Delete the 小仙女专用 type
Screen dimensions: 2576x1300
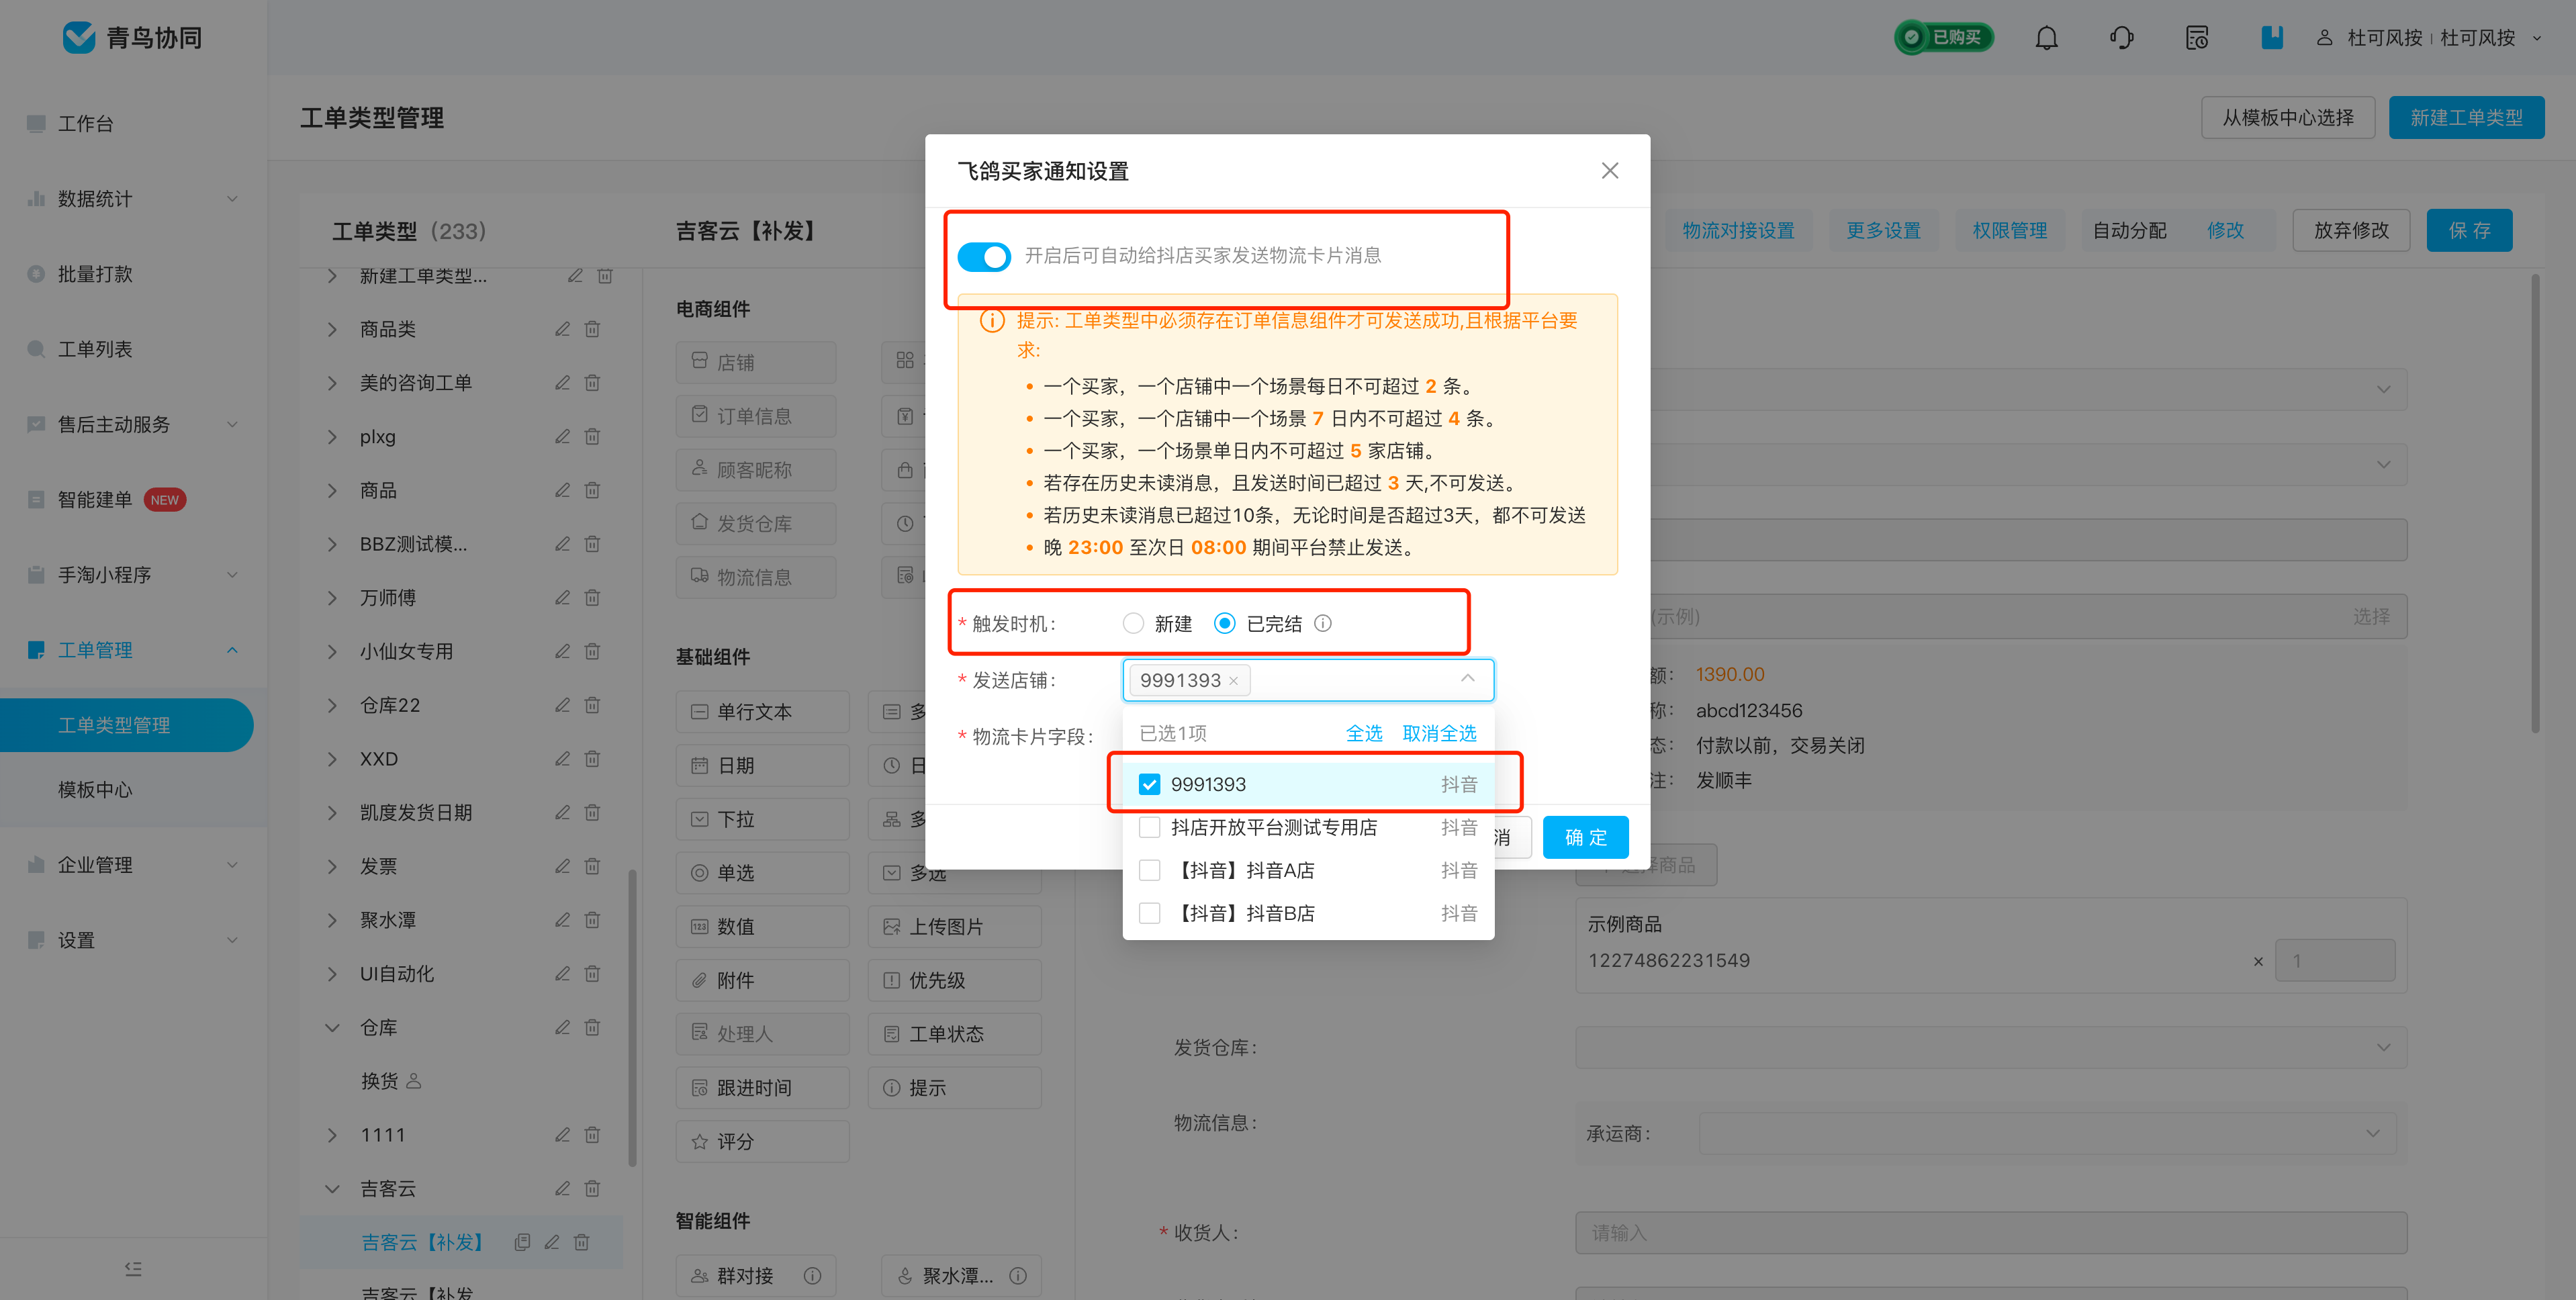[592, 651]
